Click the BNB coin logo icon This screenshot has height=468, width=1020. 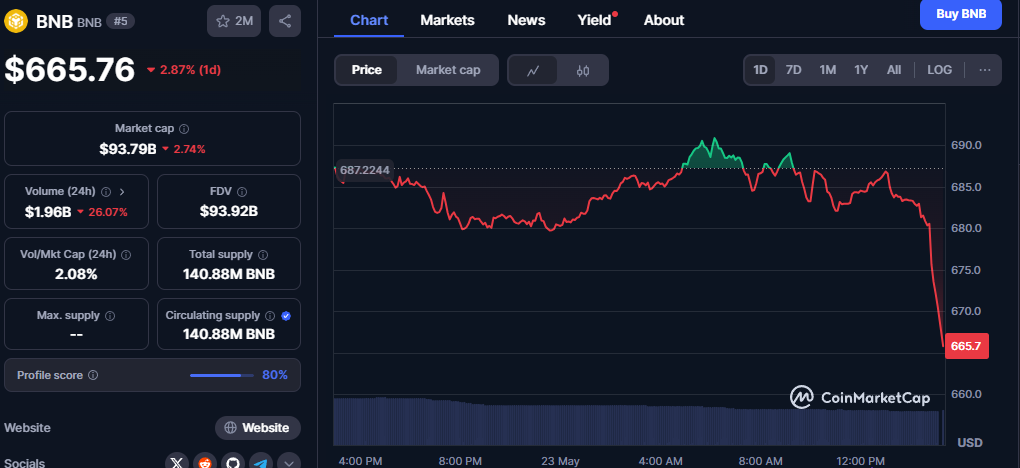tap(16, 21)
